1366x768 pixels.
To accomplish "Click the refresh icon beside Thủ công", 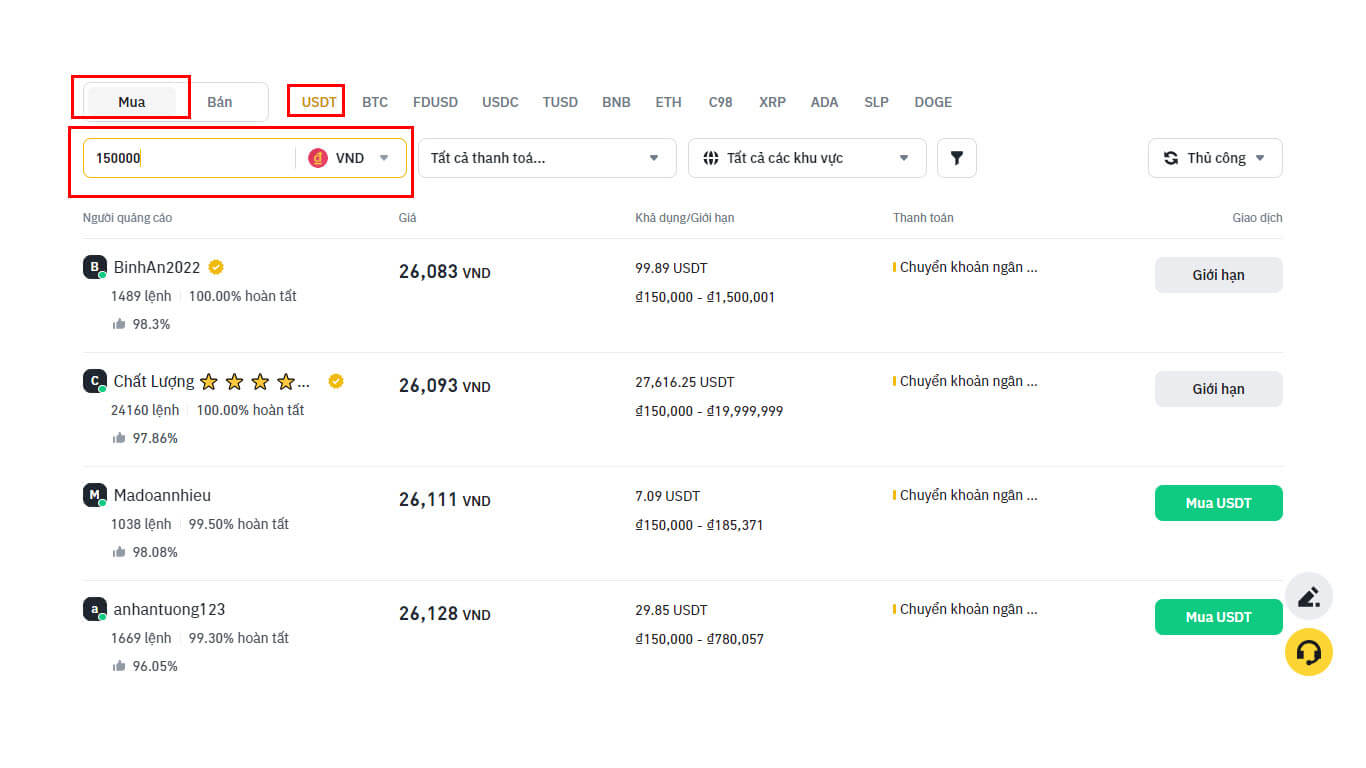I will tap(1171, 158).
